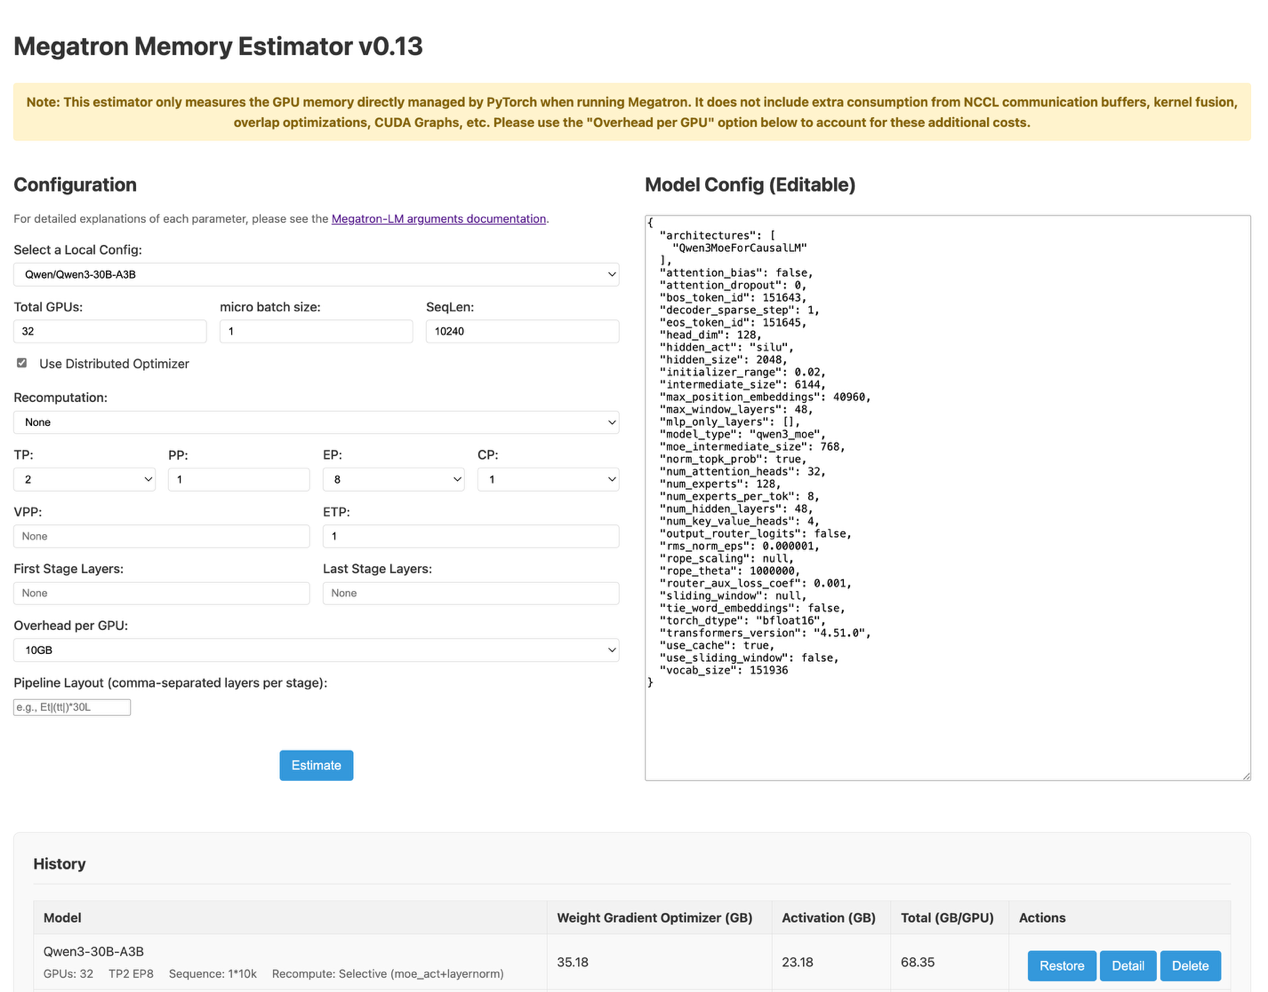Viewport: 1268px width, 992px height.
Task: Click the History section heading
Action: (x=59, y=864)
